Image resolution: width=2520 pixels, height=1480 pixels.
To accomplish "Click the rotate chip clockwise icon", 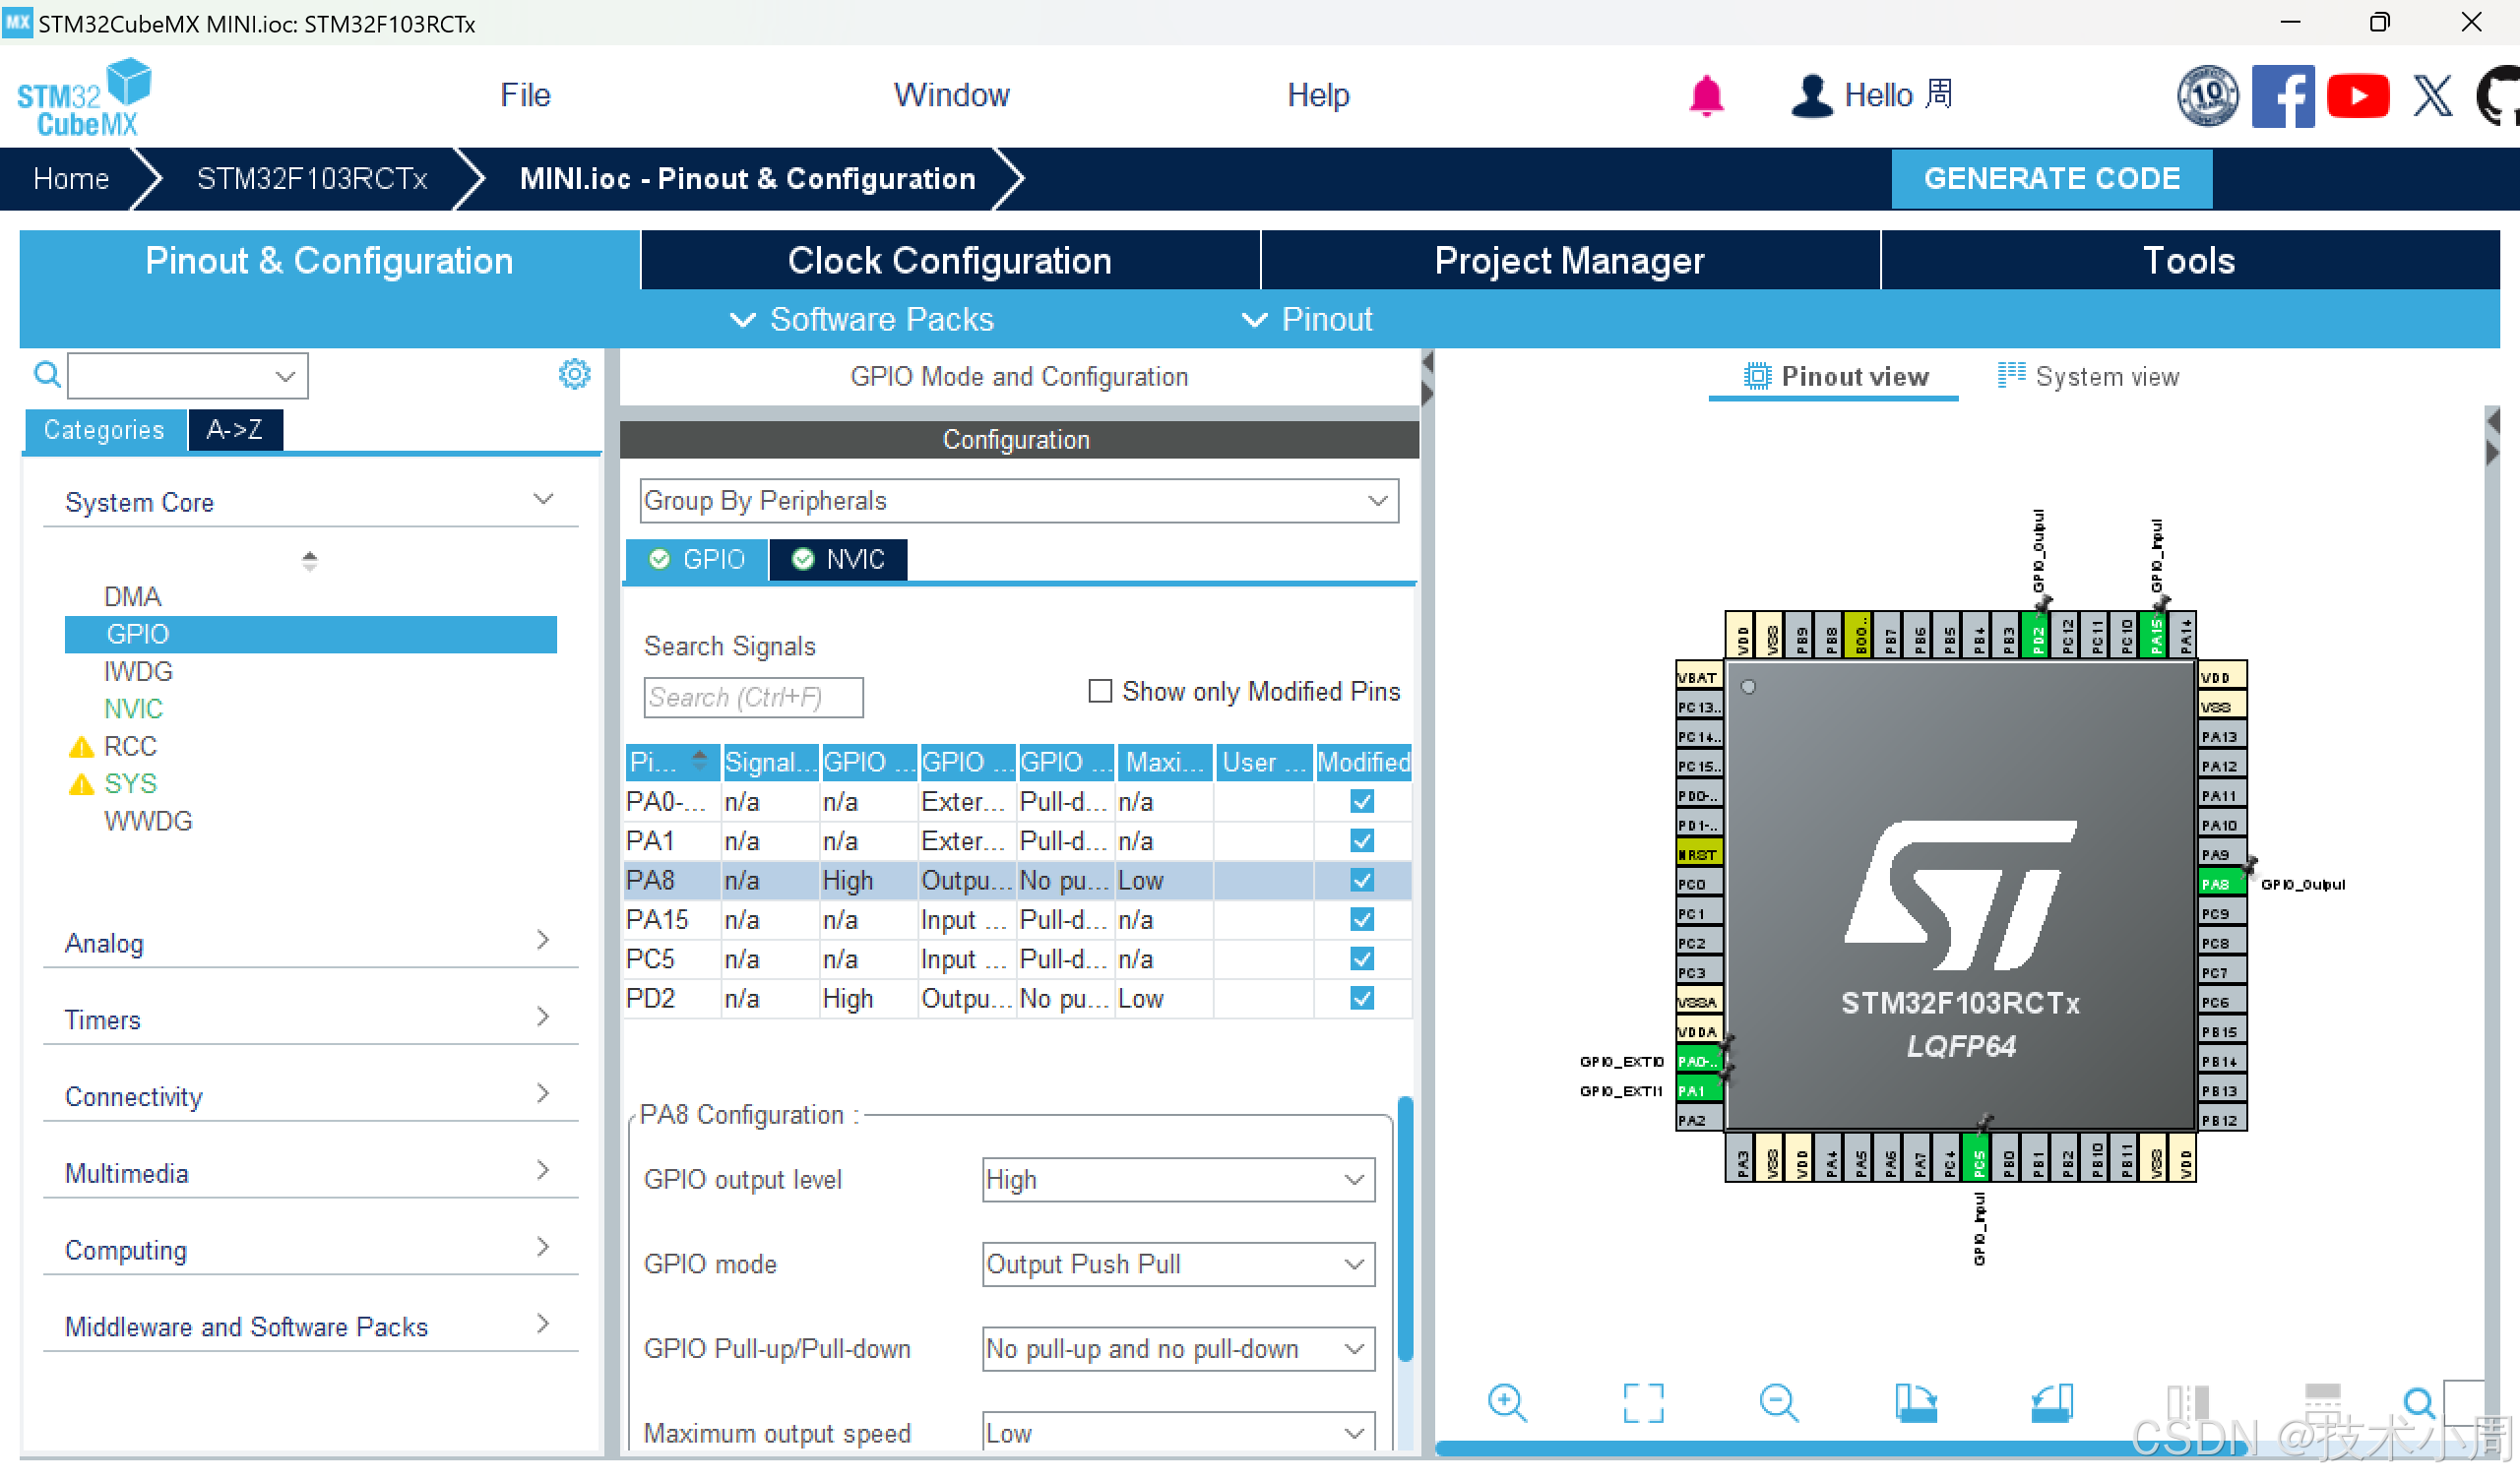I will [1915, 1403].
